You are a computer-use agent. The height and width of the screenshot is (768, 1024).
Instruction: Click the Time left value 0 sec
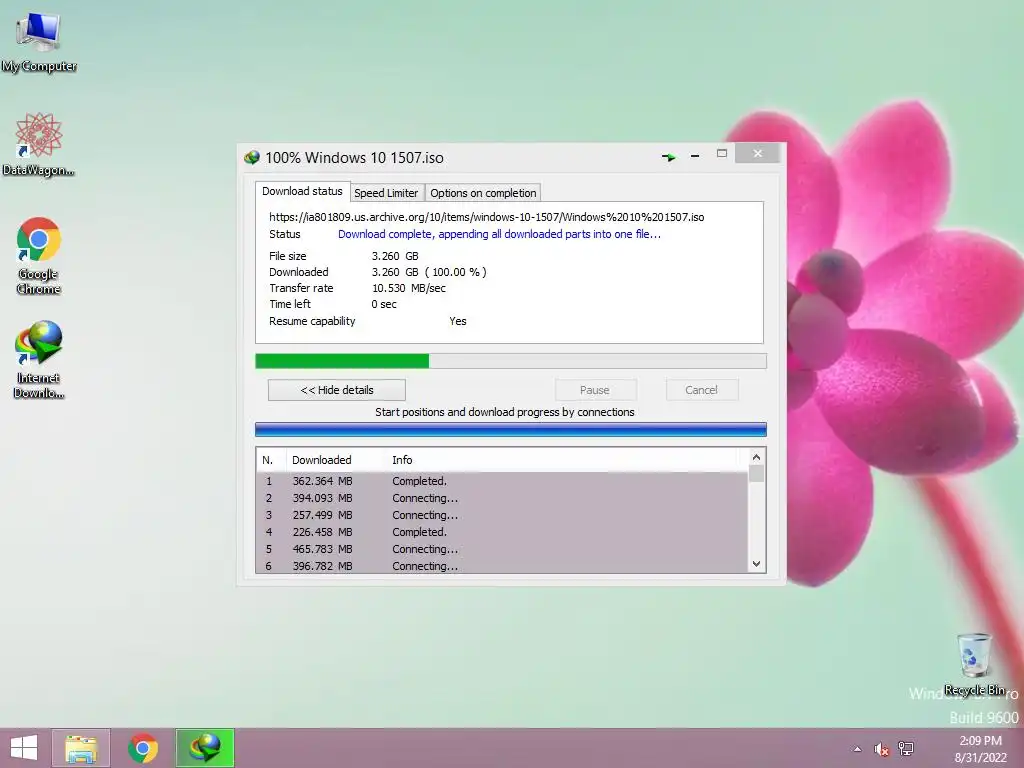pos(384,304)
